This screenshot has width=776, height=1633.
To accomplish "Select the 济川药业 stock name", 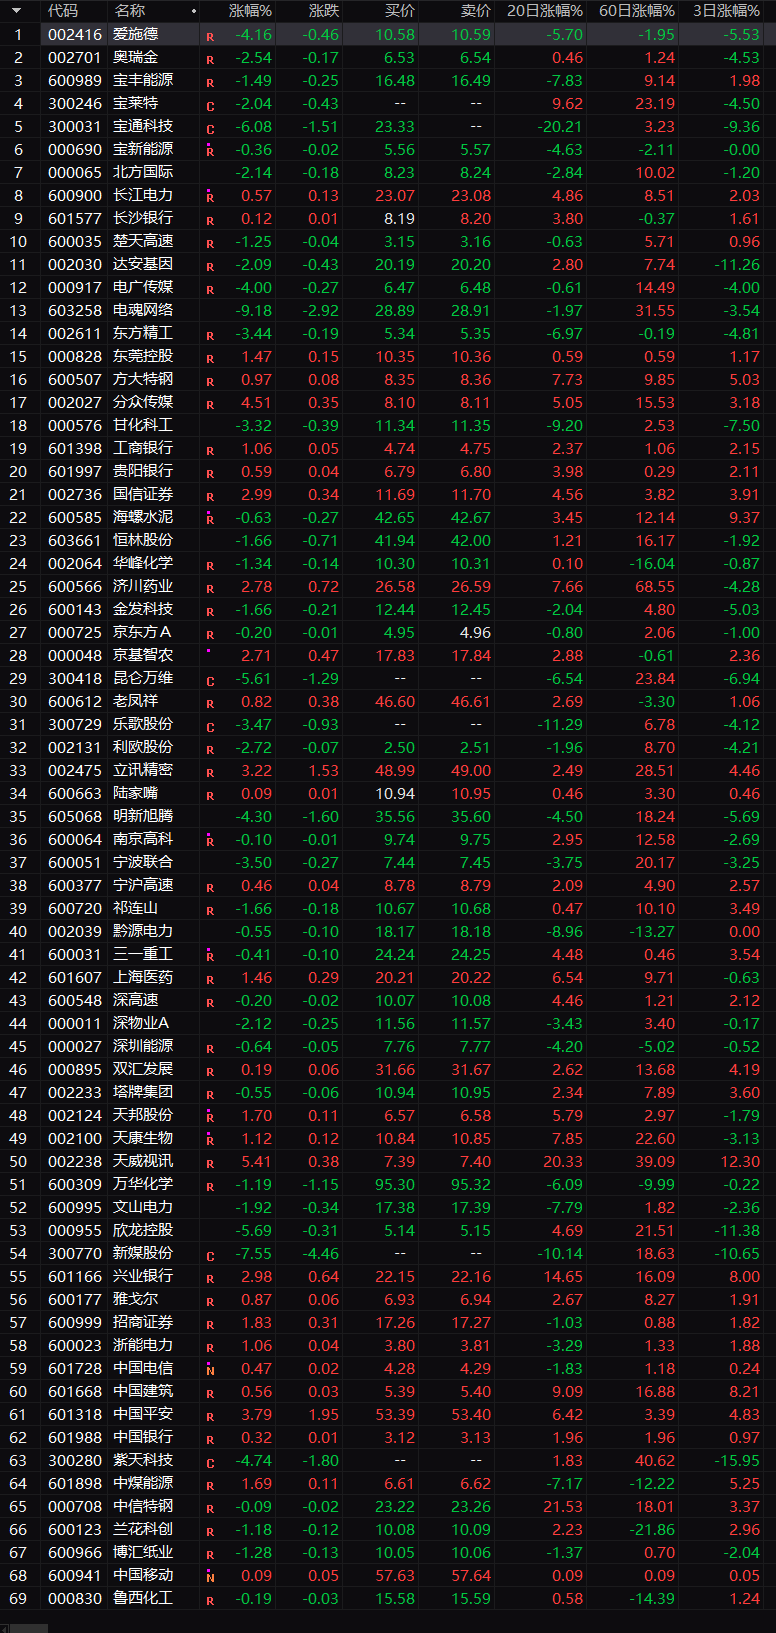I will (143, 586).
